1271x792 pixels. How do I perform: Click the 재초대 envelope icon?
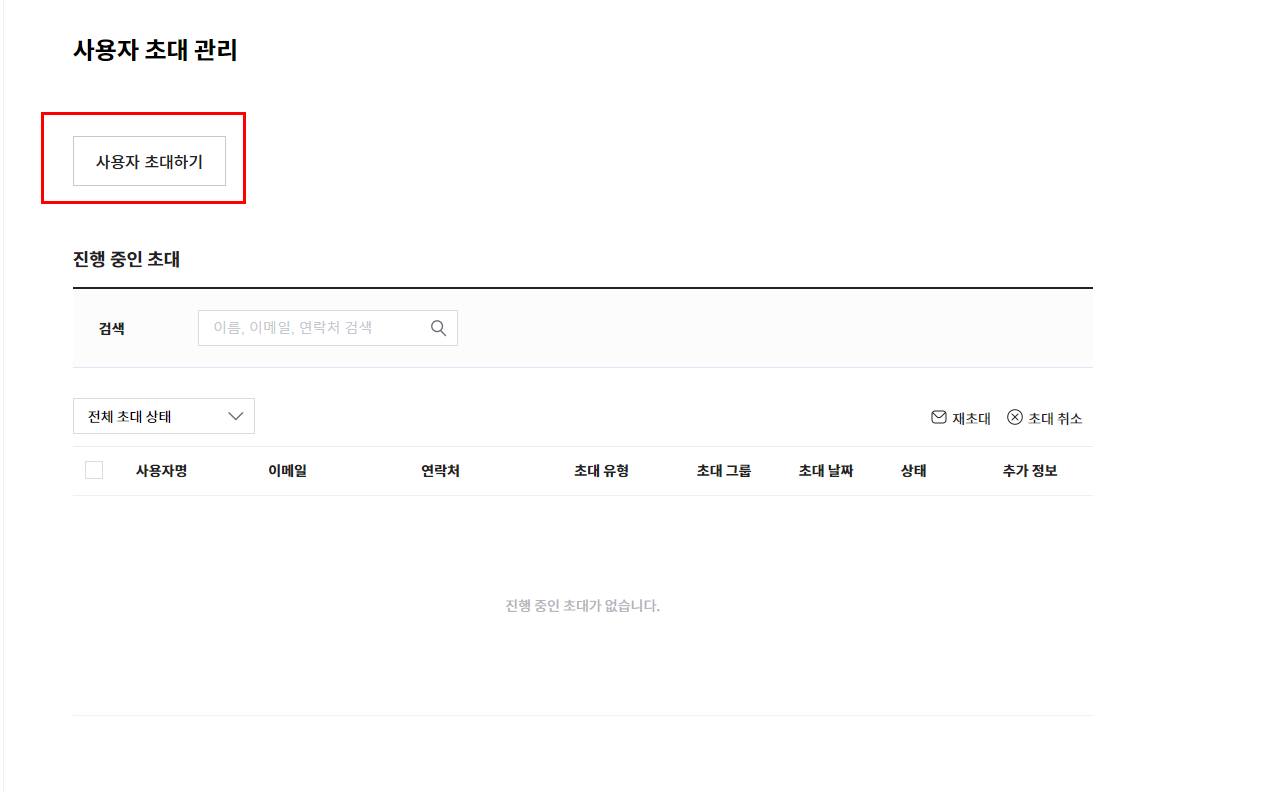pos(939,418)
